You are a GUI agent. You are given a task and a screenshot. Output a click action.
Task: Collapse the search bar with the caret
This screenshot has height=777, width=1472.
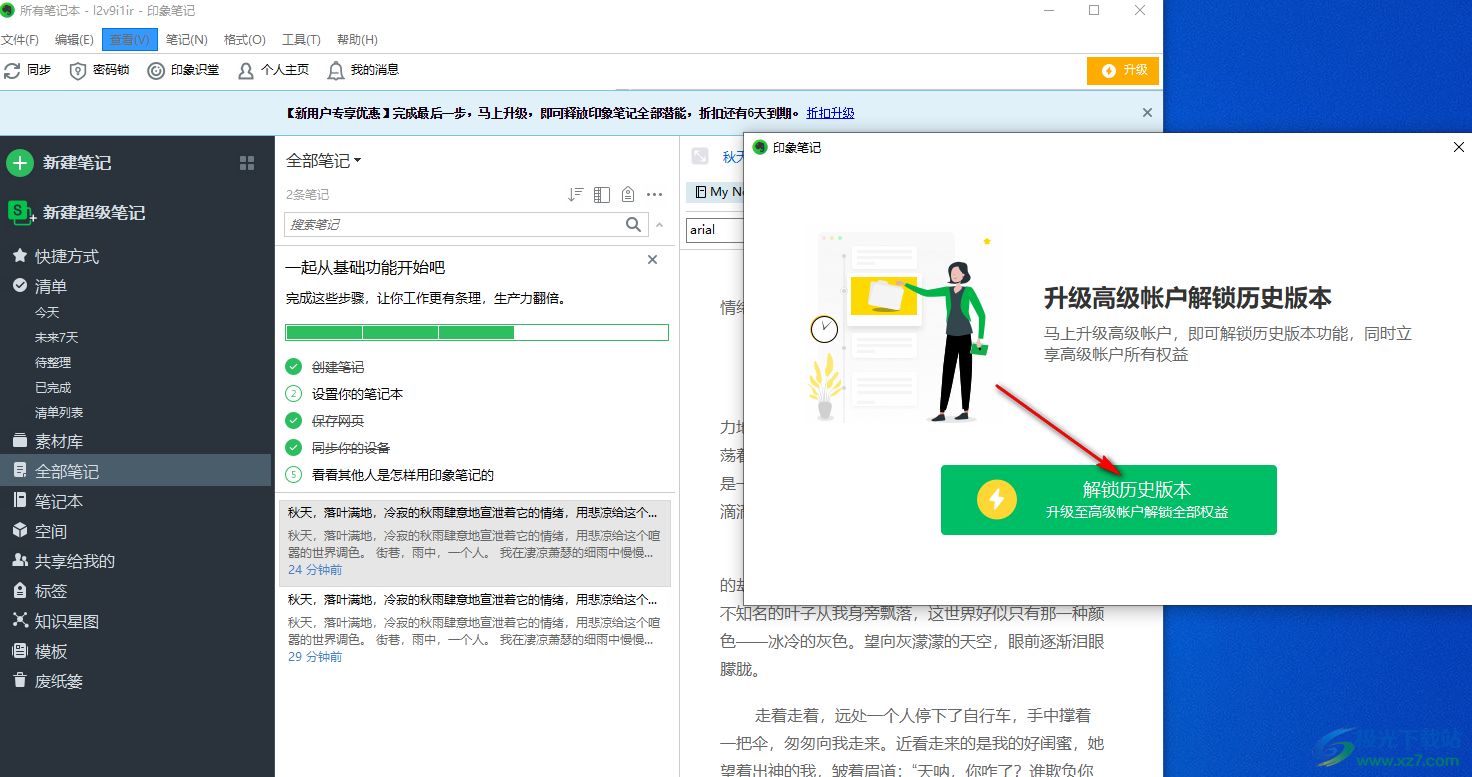pyautogui.click(x=660, y=225)
